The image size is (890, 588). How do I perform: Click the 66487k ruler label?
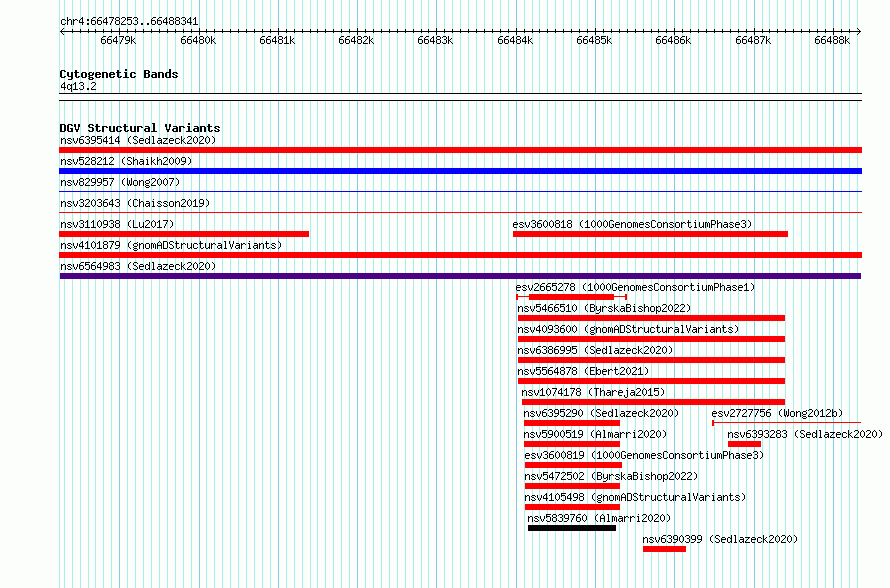point(753,40)
